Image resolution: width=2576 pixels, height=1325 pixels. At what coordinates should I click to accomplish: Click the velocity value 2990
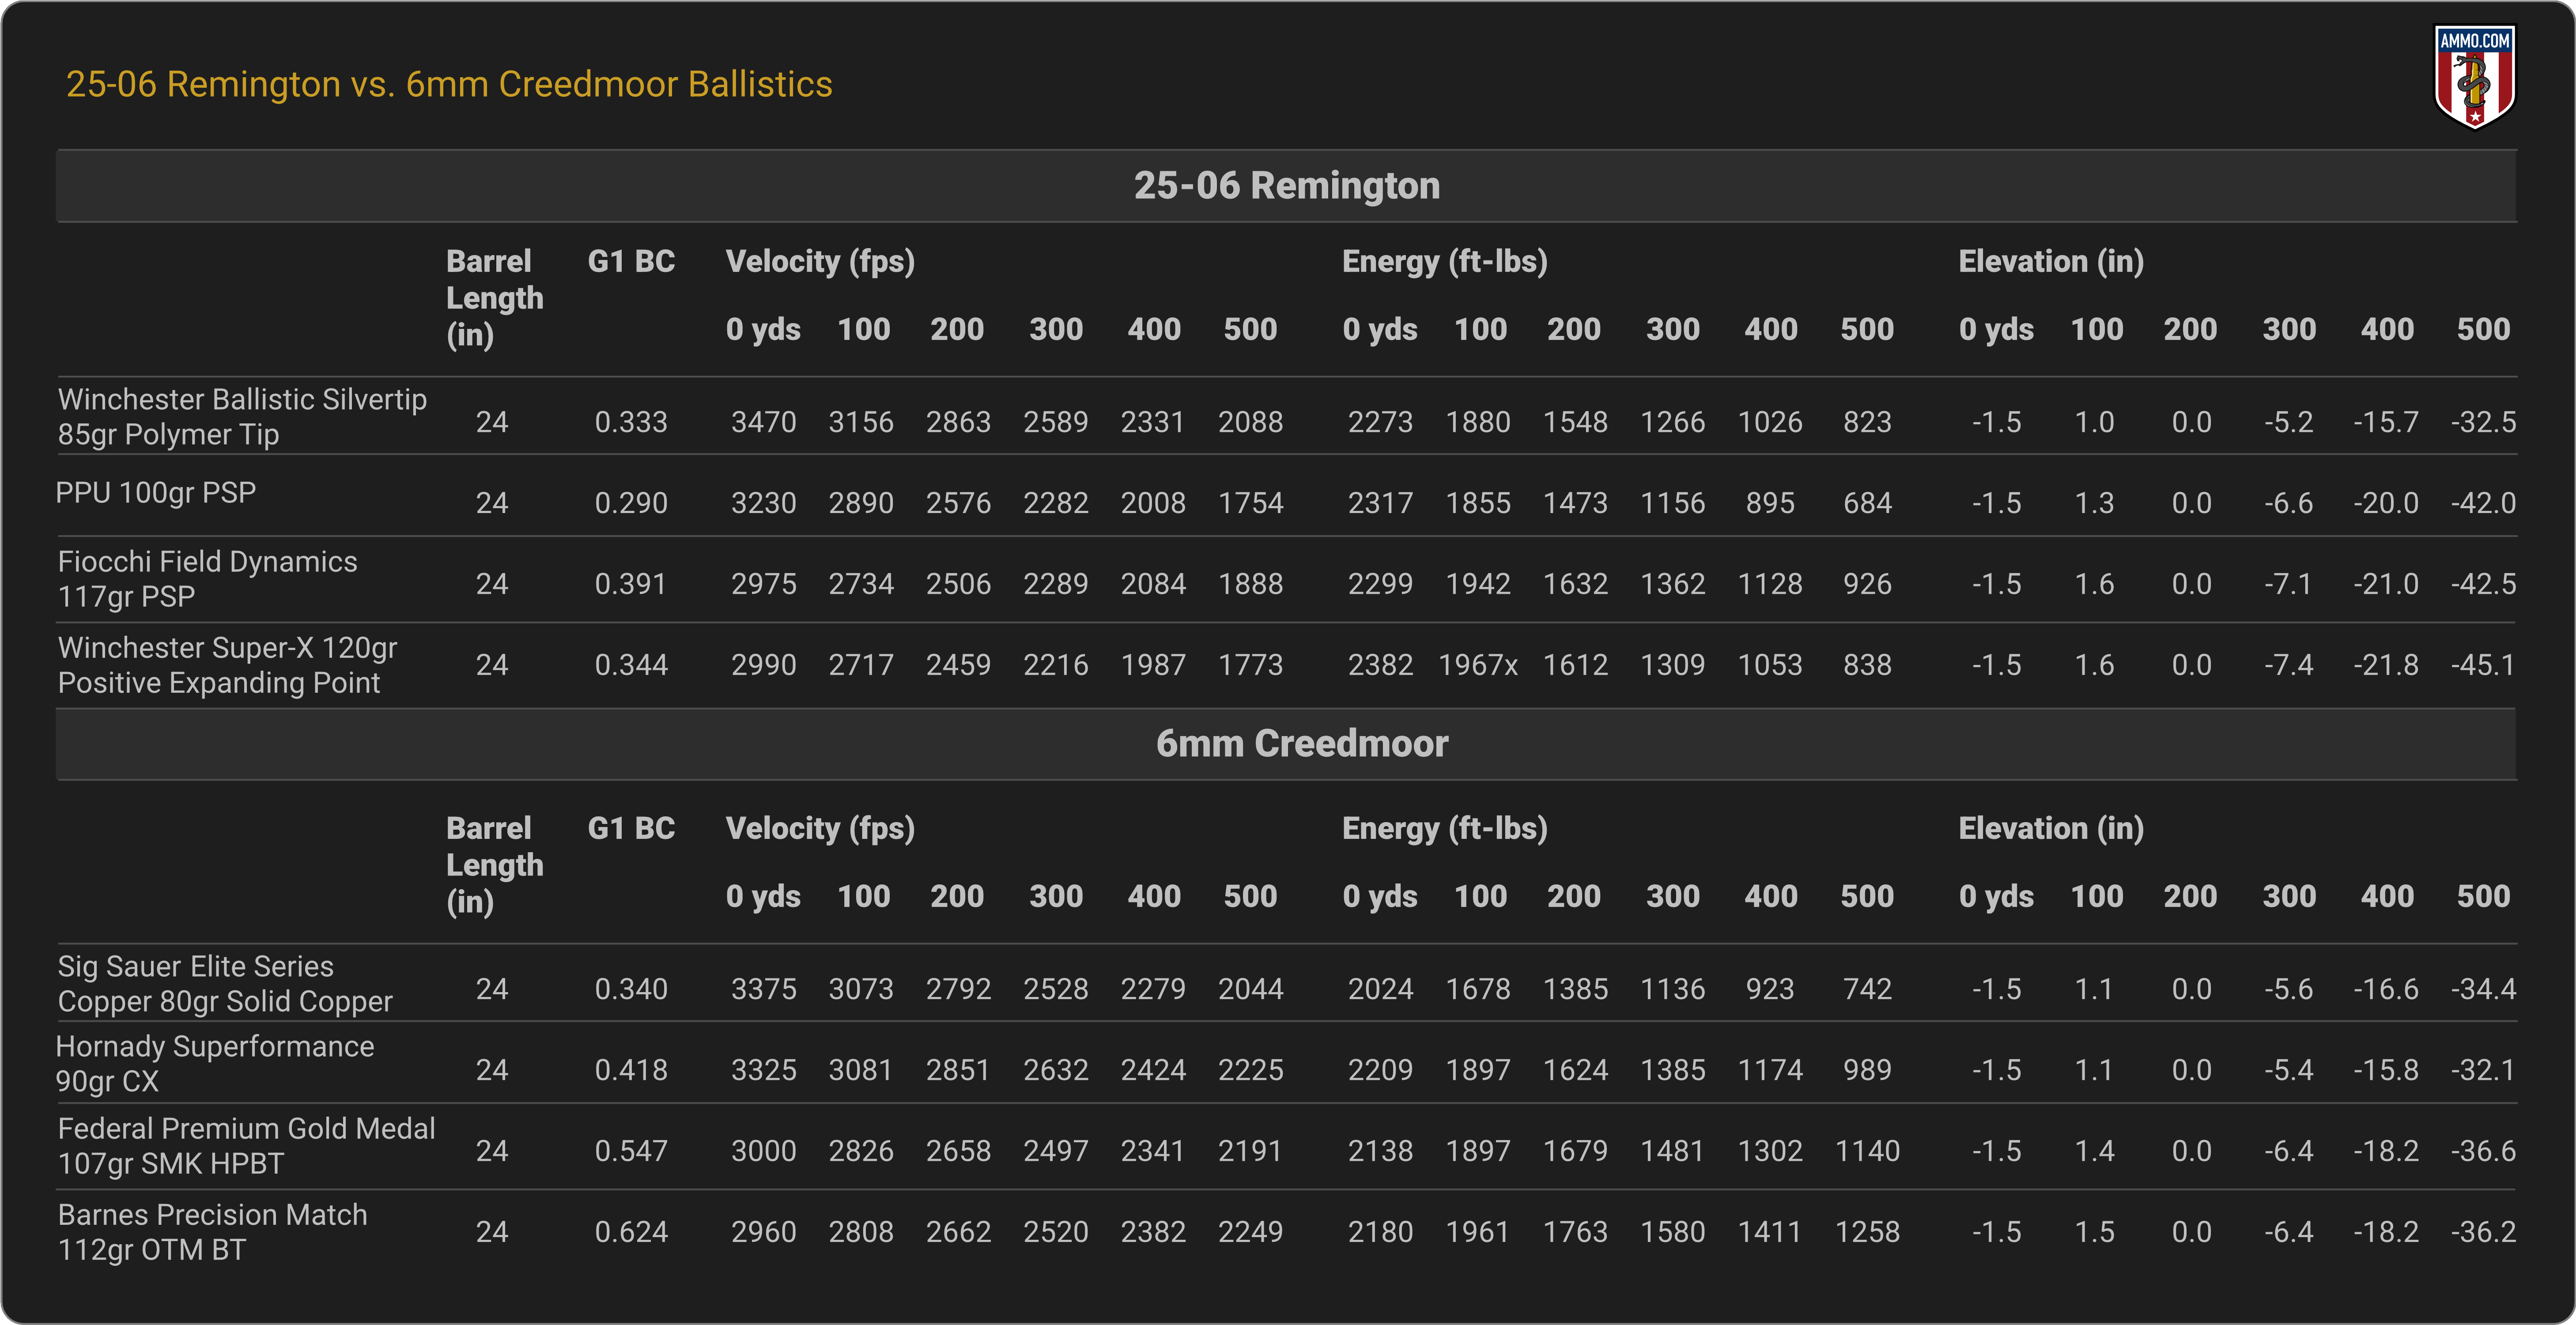[x=764, y=665]
